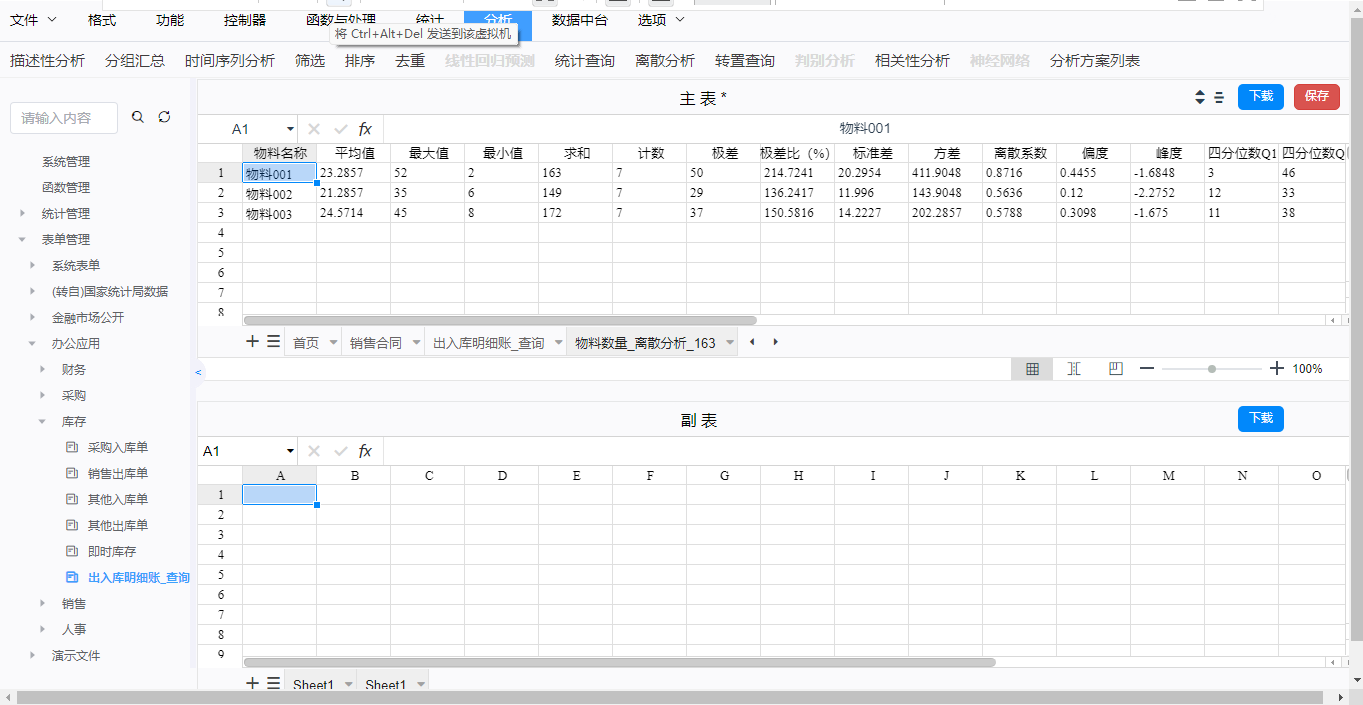Collapse the 库存 tree node
Image resolution: width=1363 pixels, height=705 pixels.
coord(42,422)
